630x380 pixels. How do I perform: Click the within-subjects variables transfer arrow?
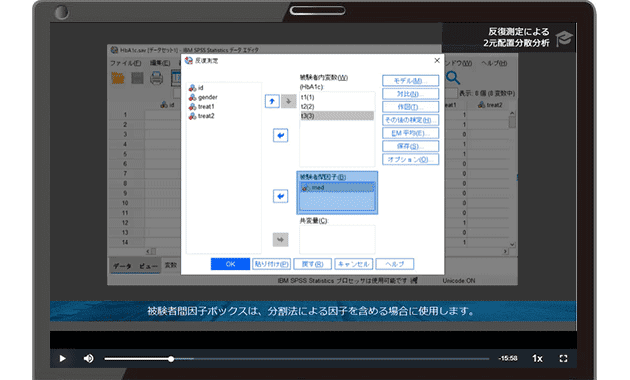(280, 135)
